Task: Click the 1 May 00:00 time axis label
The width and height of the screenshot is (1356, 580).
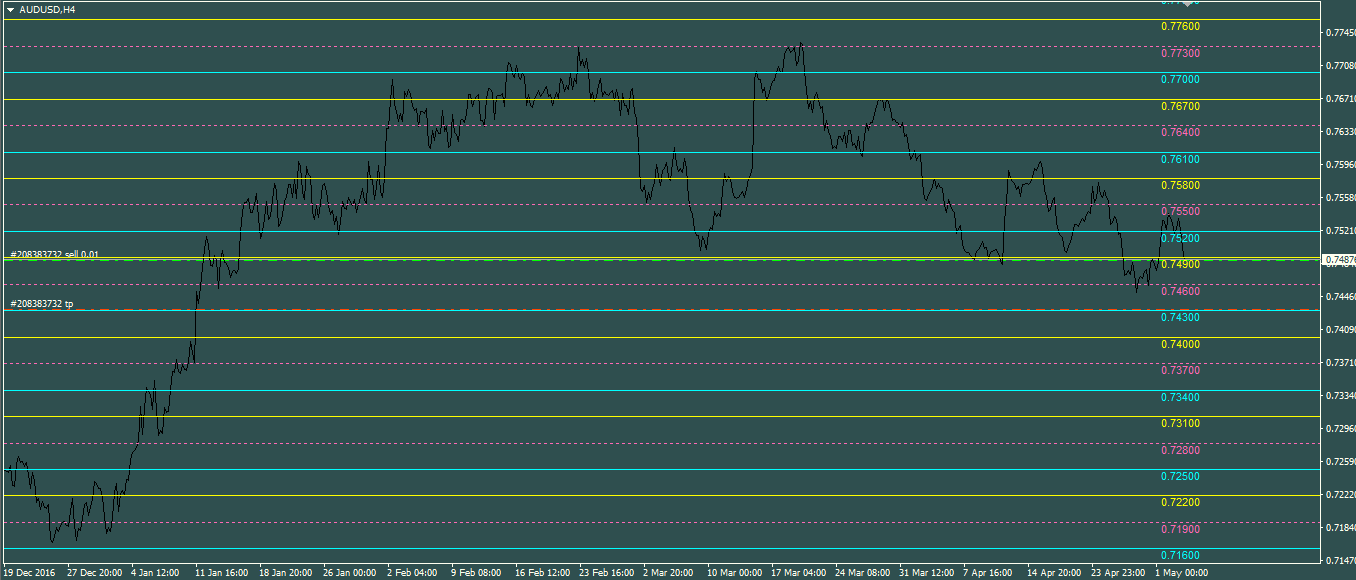Action: coord(1182,573)
